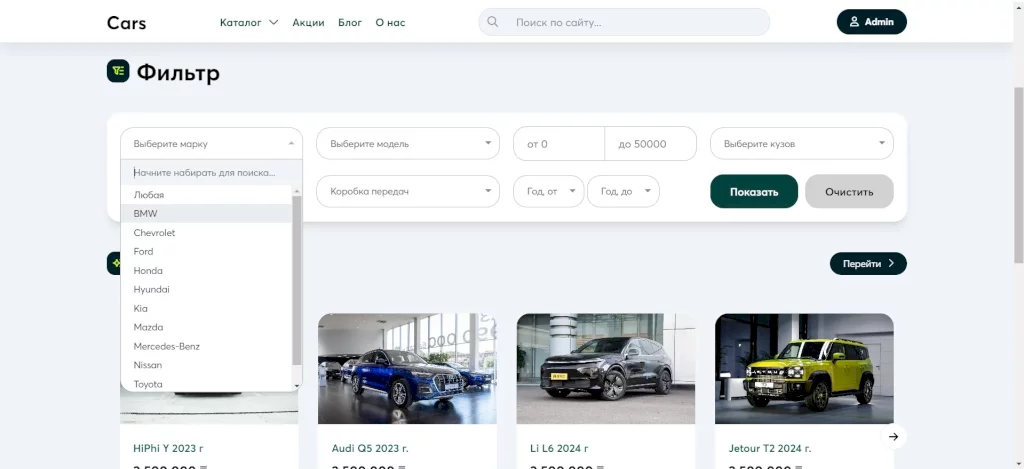Open the Коробка передач dropdown

coord(408,191)
